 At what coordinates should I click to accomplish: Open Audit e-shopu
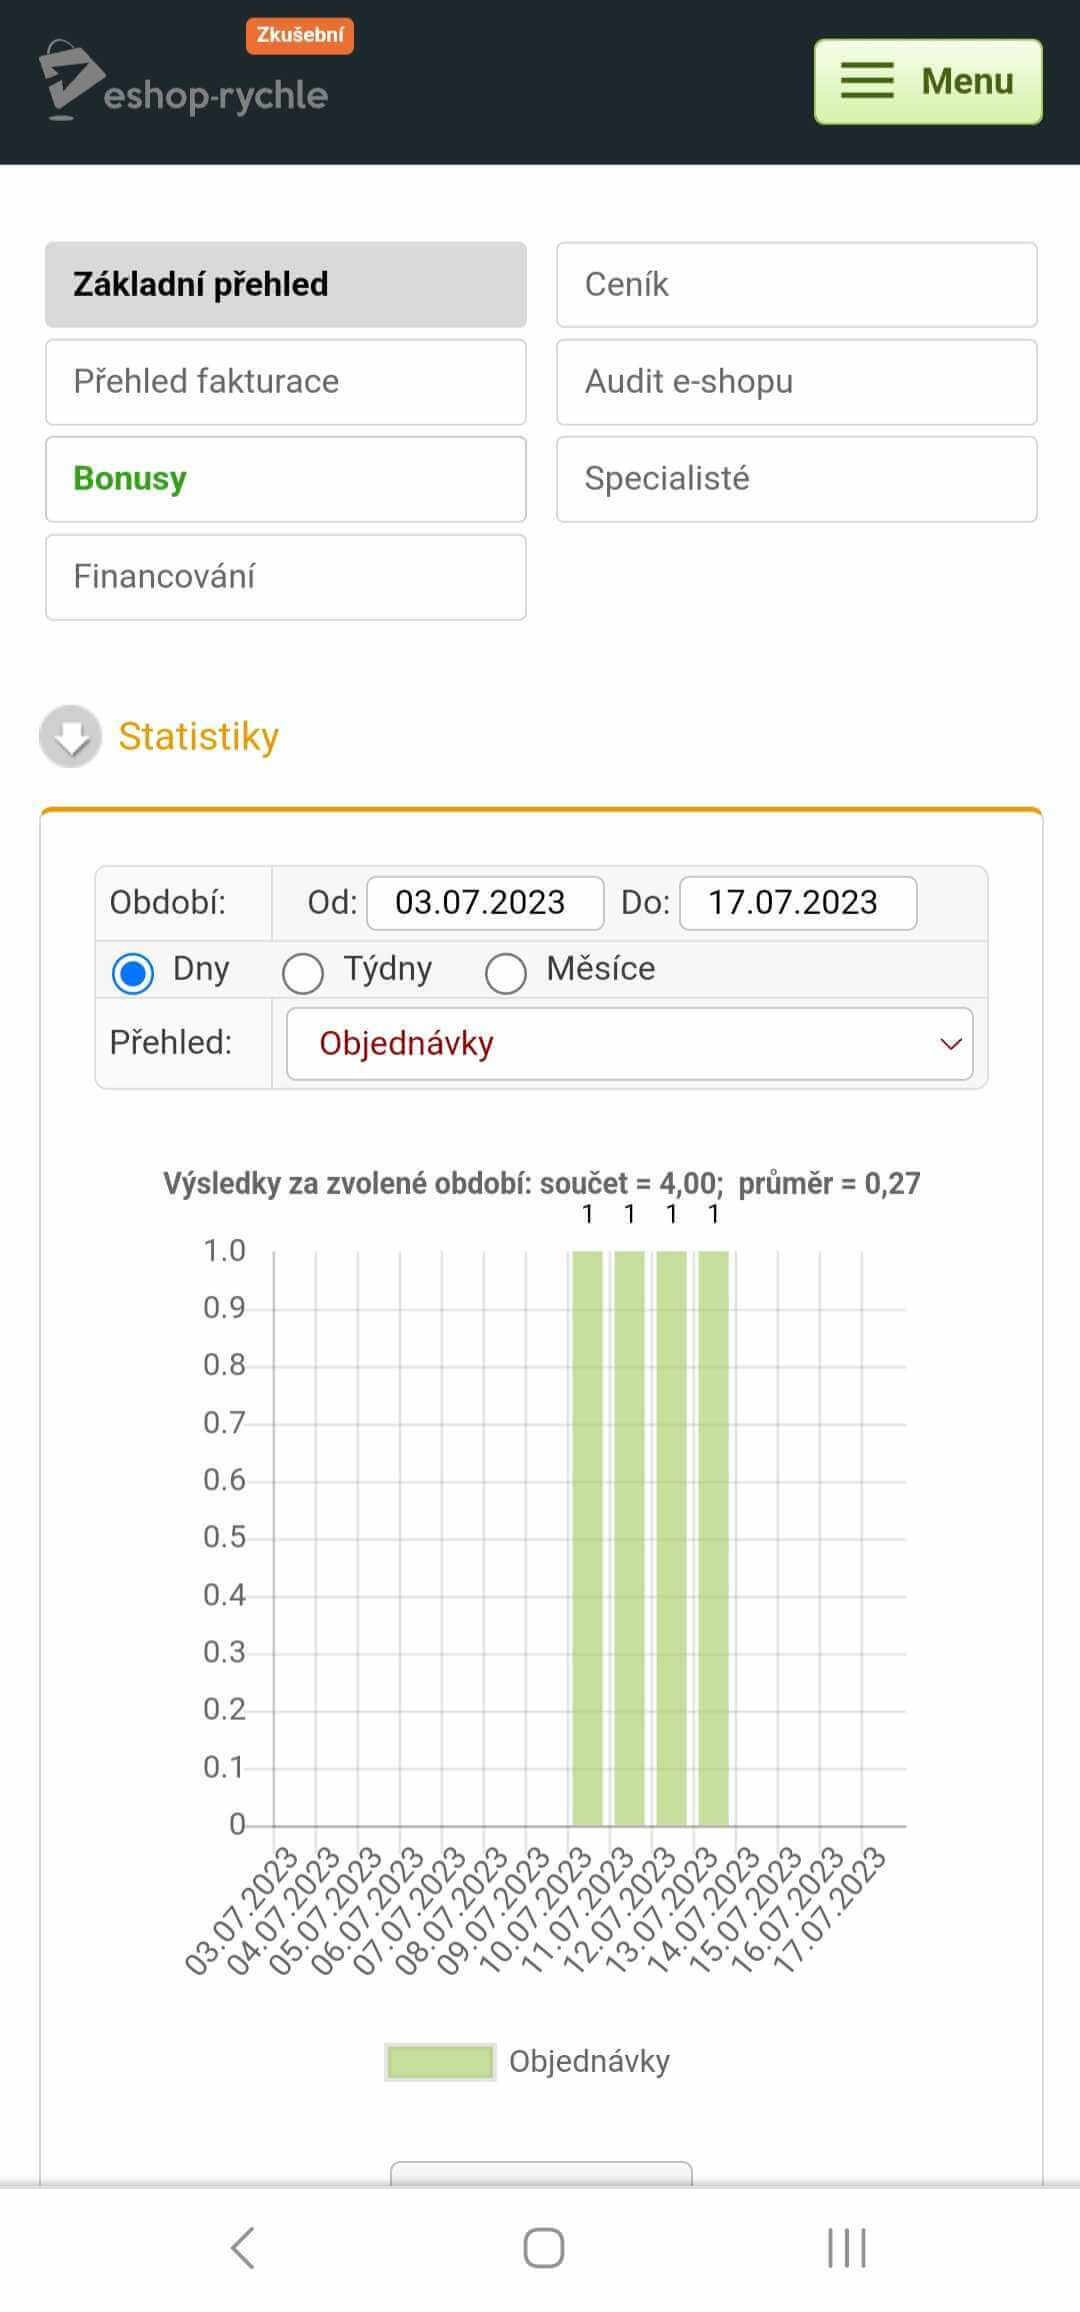tap(796, 381)
